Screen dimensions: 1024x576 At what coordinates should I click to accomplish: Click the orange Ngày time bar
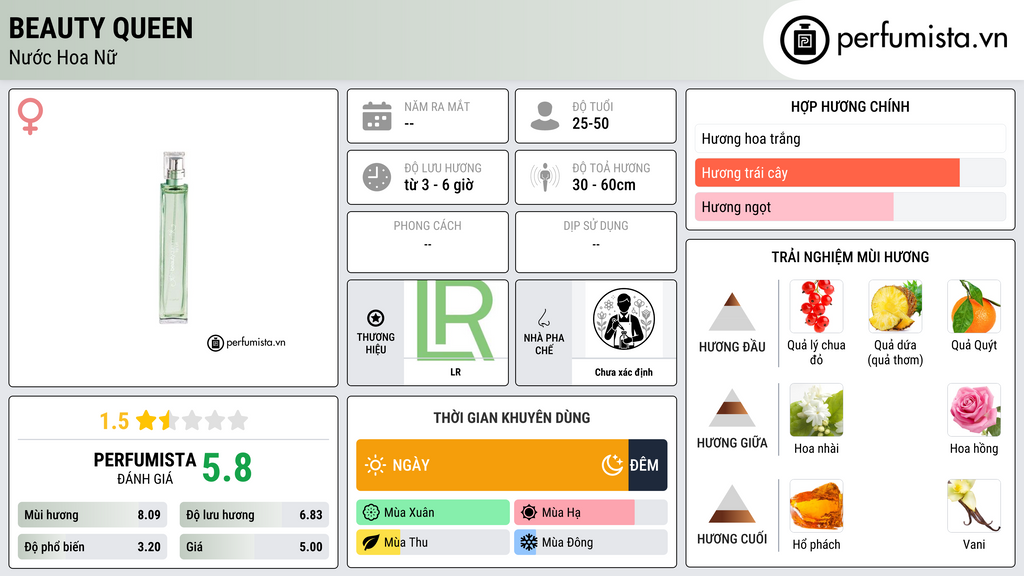[x=492, y=465]
